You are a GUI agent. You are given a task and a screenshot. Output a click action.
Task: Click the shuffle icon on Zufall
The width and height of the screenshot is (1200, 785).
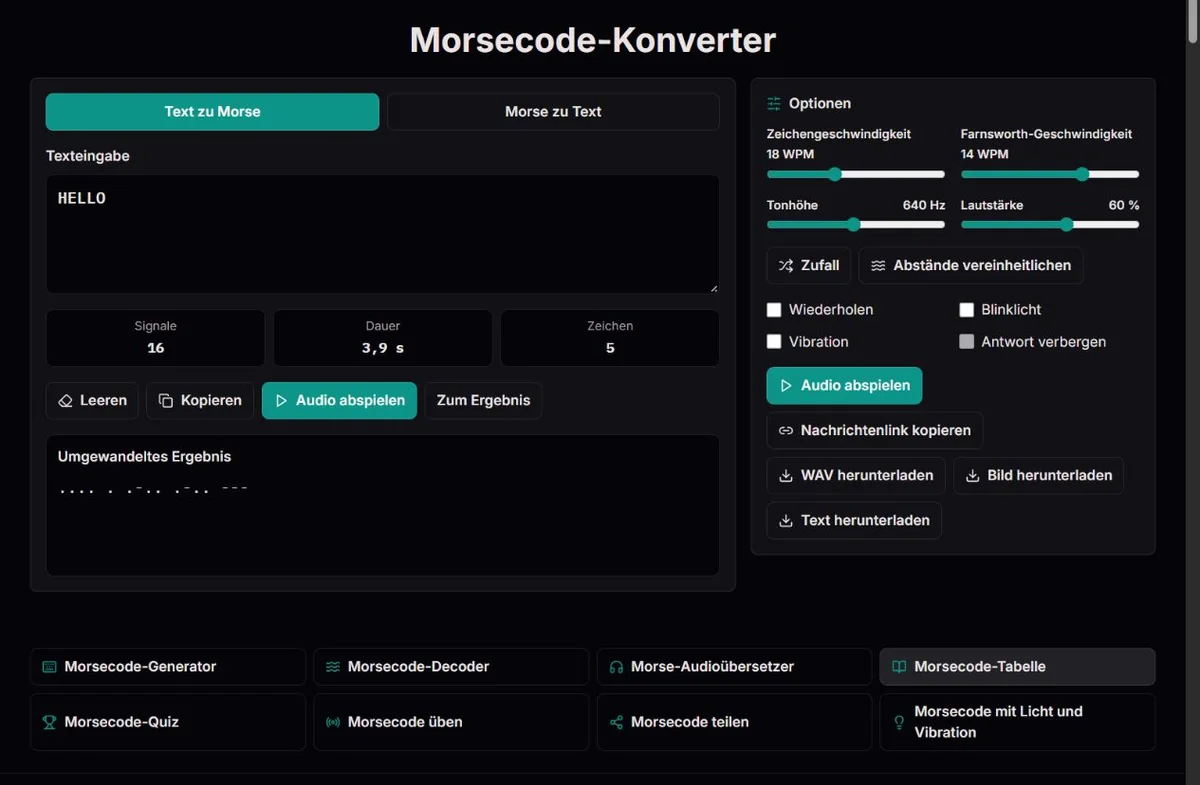786,266
